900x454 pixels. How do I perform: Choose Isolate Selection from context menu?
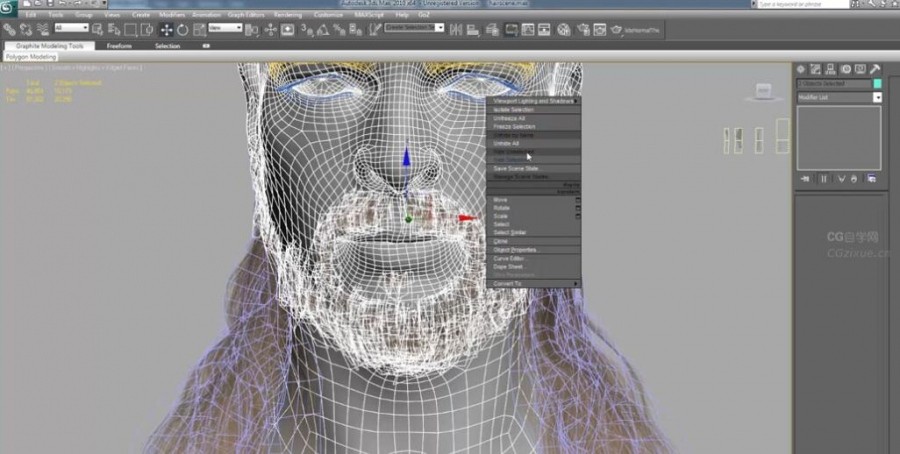click(534, 110)
